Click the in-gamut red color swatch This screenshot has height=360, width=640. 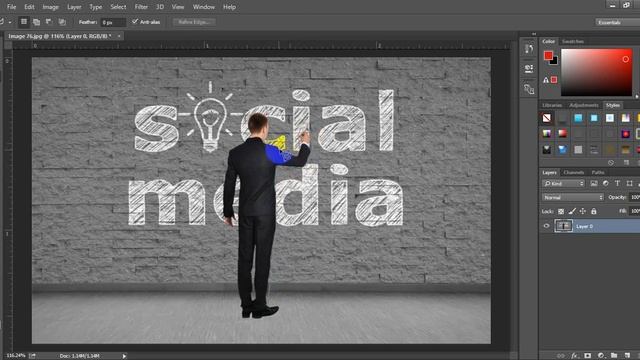pyautogui.click(x=554, y=80)
